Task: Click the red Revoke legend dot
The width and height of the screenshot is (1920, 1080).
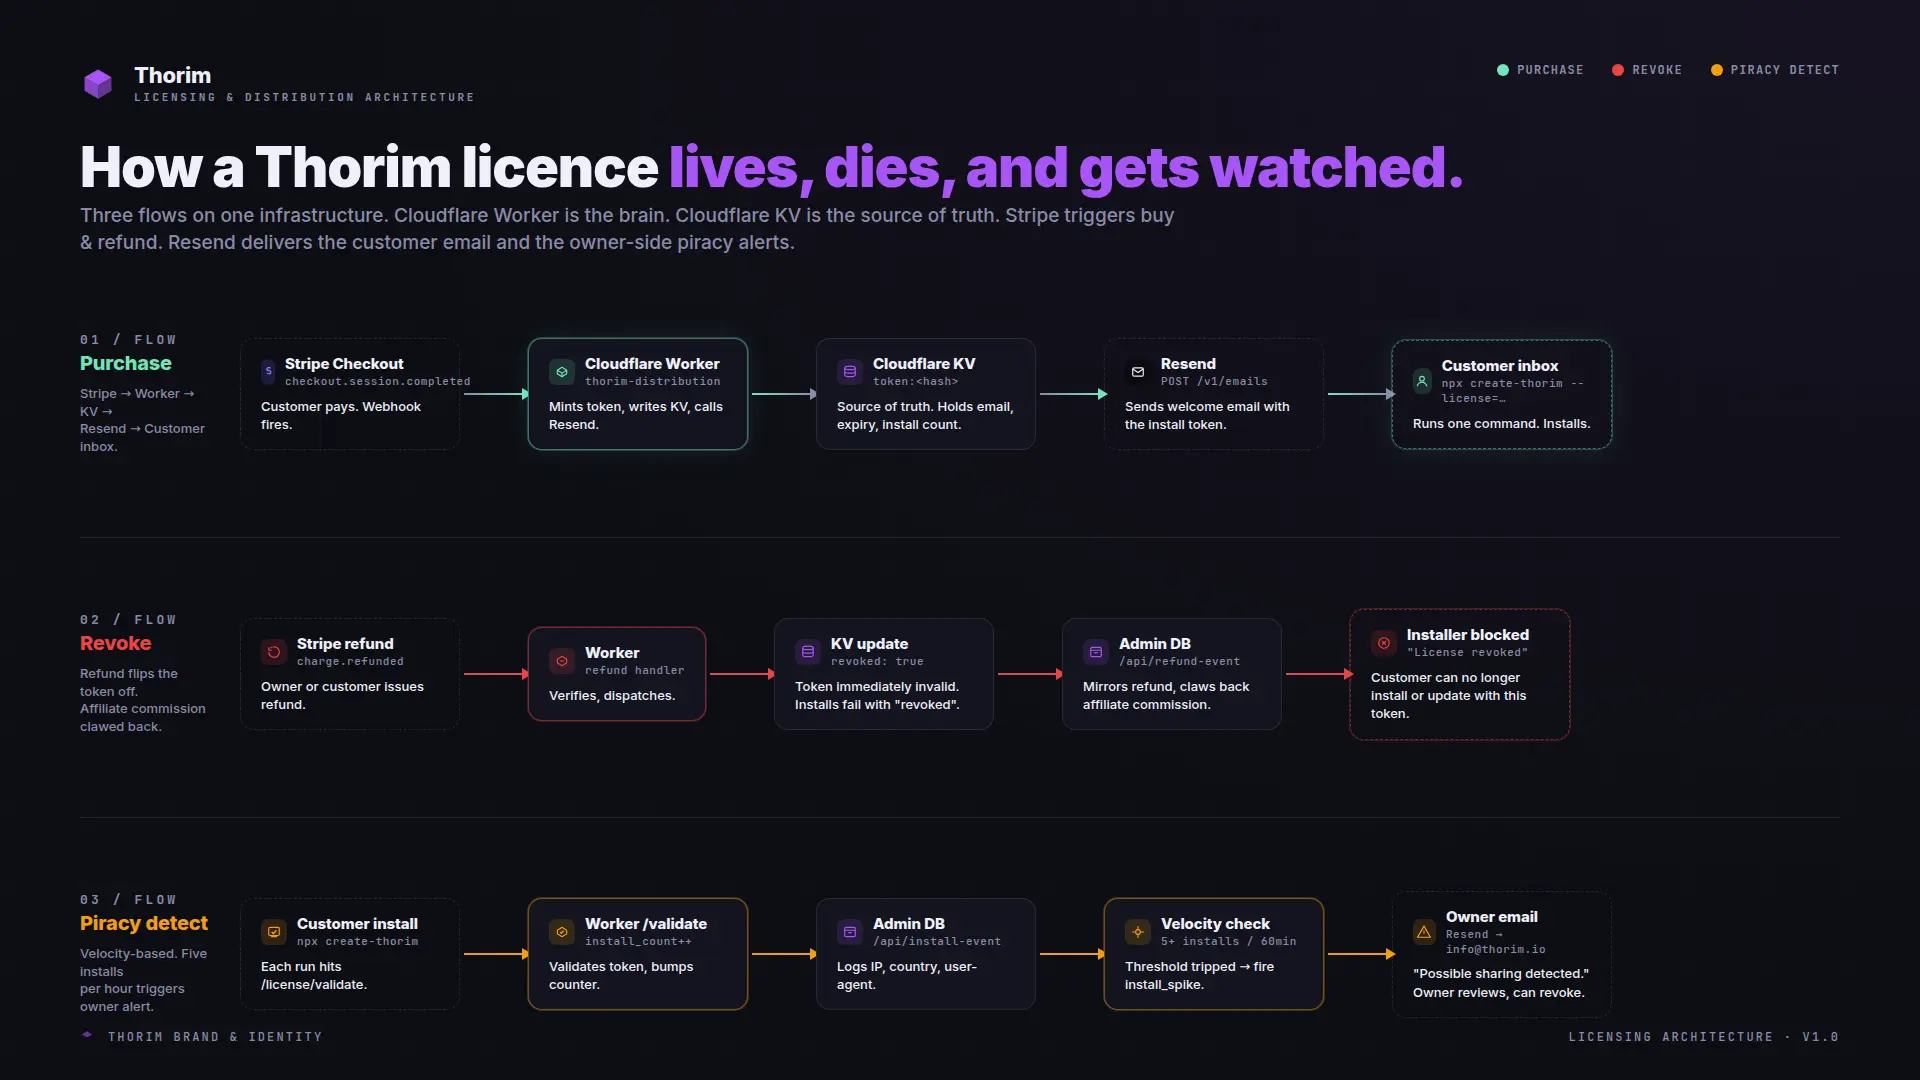Action: click(x=1618, y=70)
